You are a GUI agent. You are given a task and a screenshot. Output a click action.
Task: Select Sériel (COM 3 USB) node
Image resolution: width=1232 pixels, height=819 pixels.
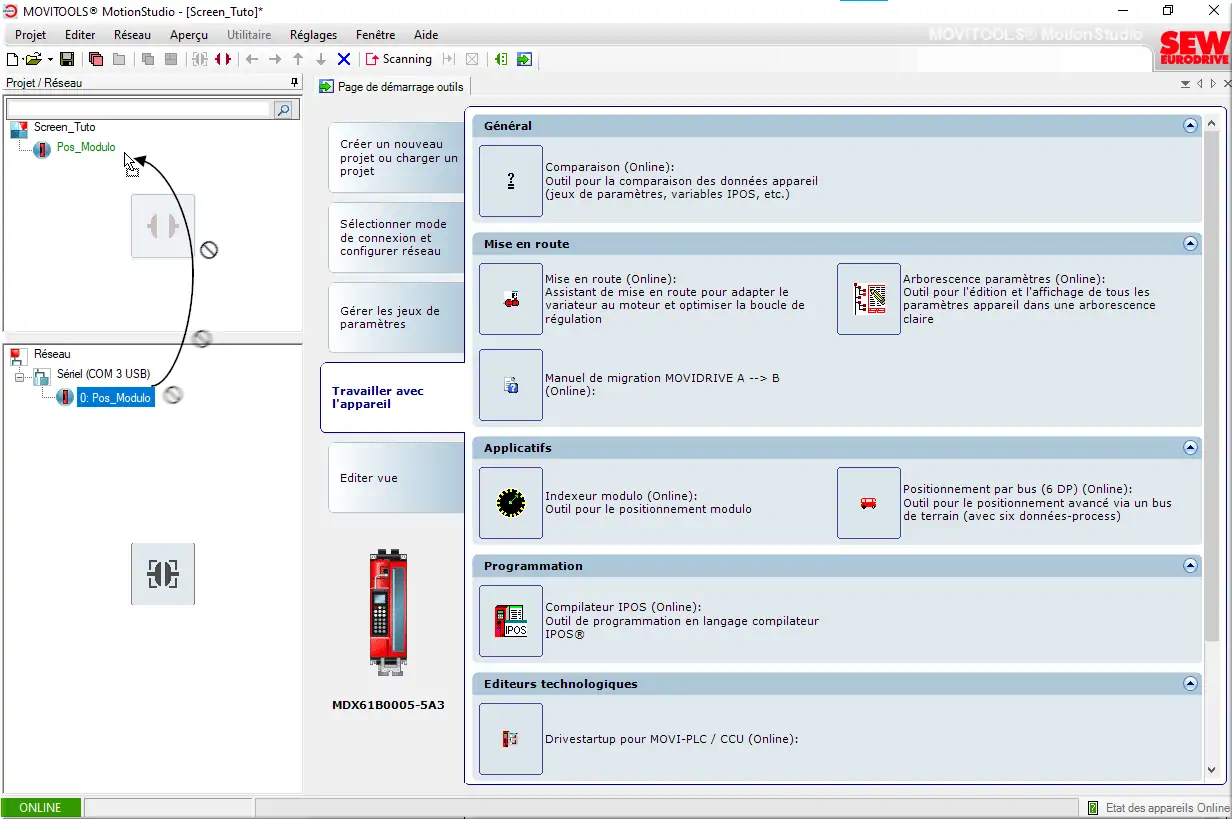(103, 374)
